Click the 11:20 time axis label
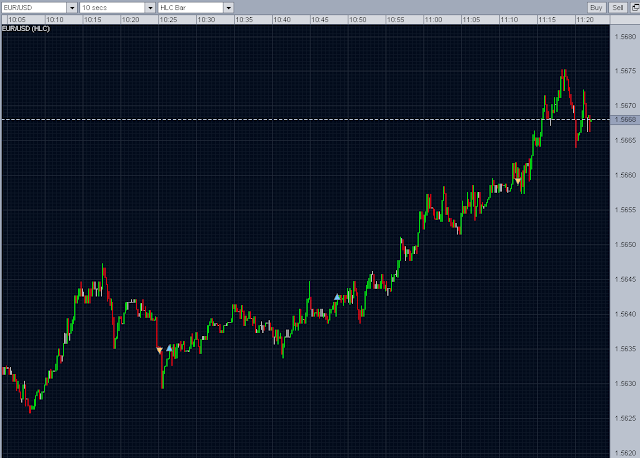This screenshot has height=458, width=640. (585, 20)
